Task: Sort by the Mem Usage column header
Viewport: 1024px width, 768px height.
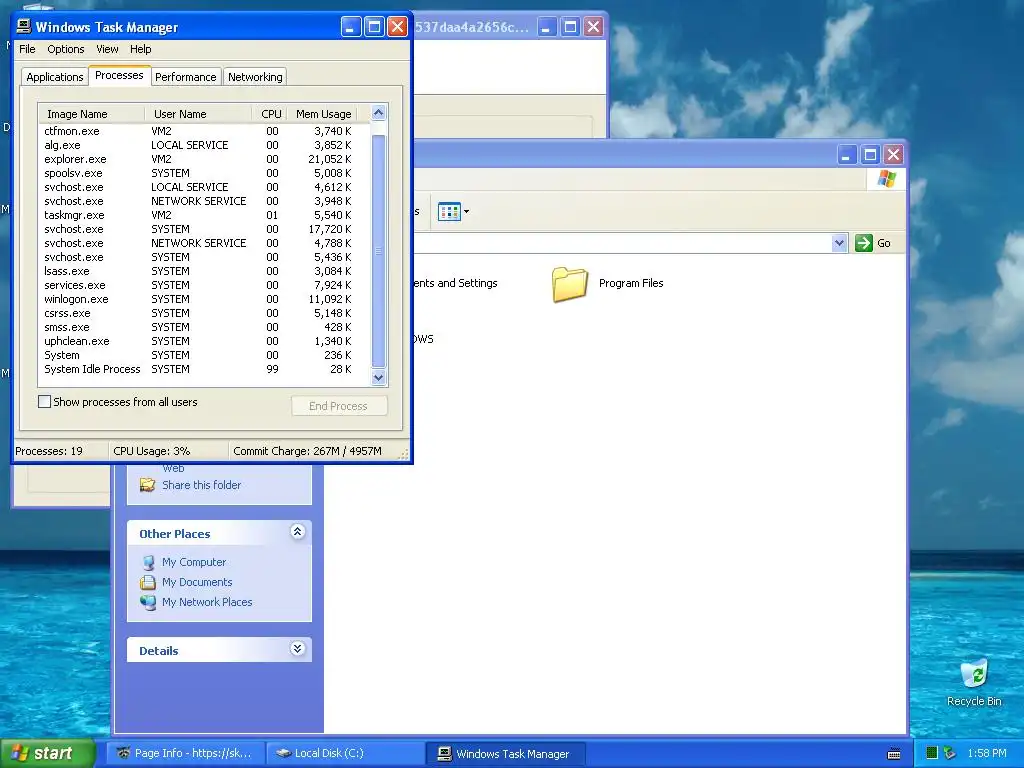Action: 323,114
